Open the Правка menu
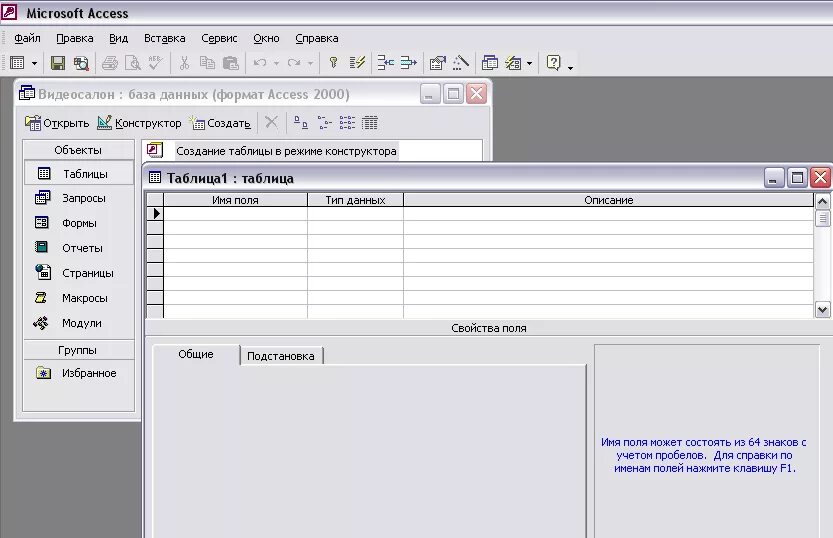Screen dimensions: 833x538 [75, 38]
